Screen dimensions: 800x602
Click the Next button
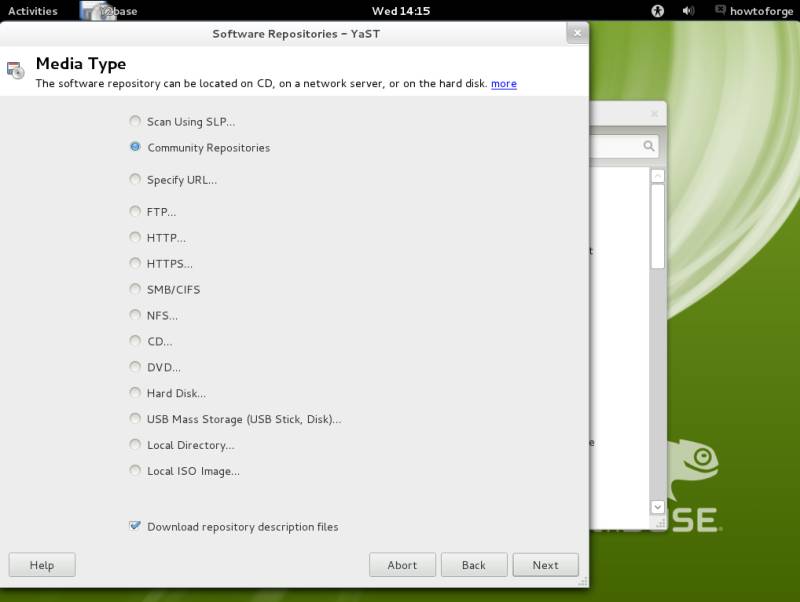click(545, 565)
